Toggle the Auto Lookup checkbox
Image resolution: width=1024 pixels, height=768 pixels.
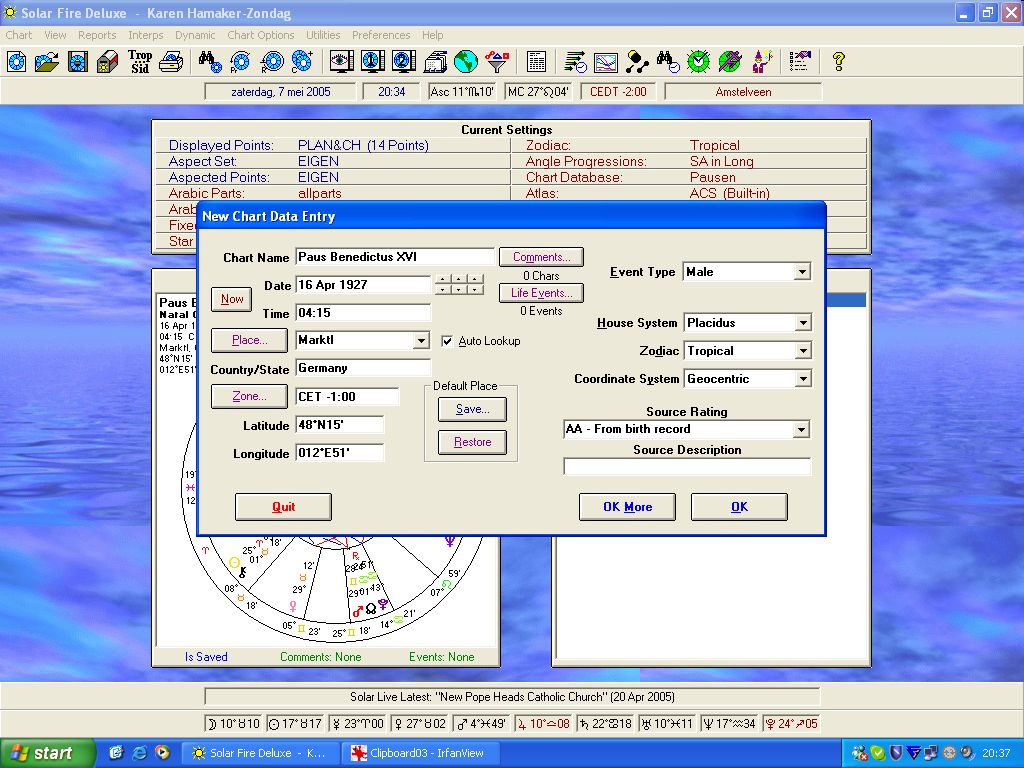tap(447, 341)
